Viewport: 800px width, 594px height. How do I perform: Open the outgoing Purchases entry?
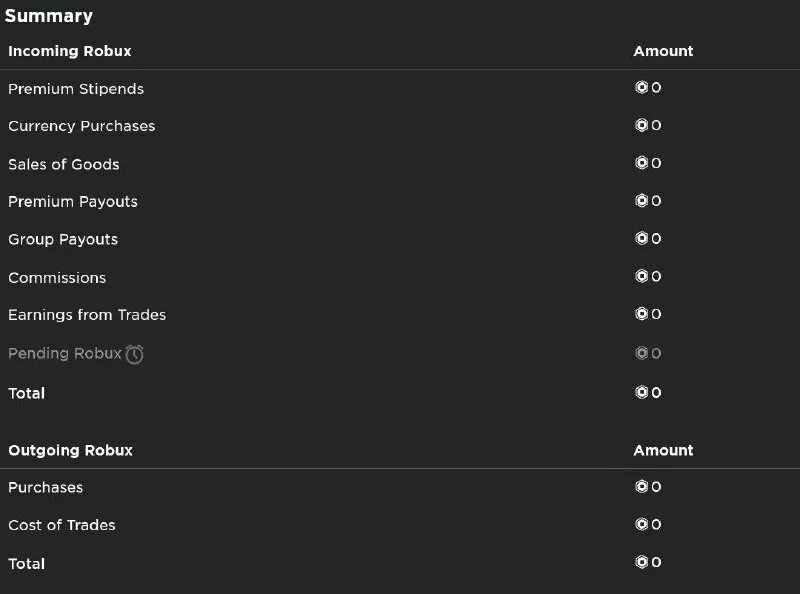(45, 488)
